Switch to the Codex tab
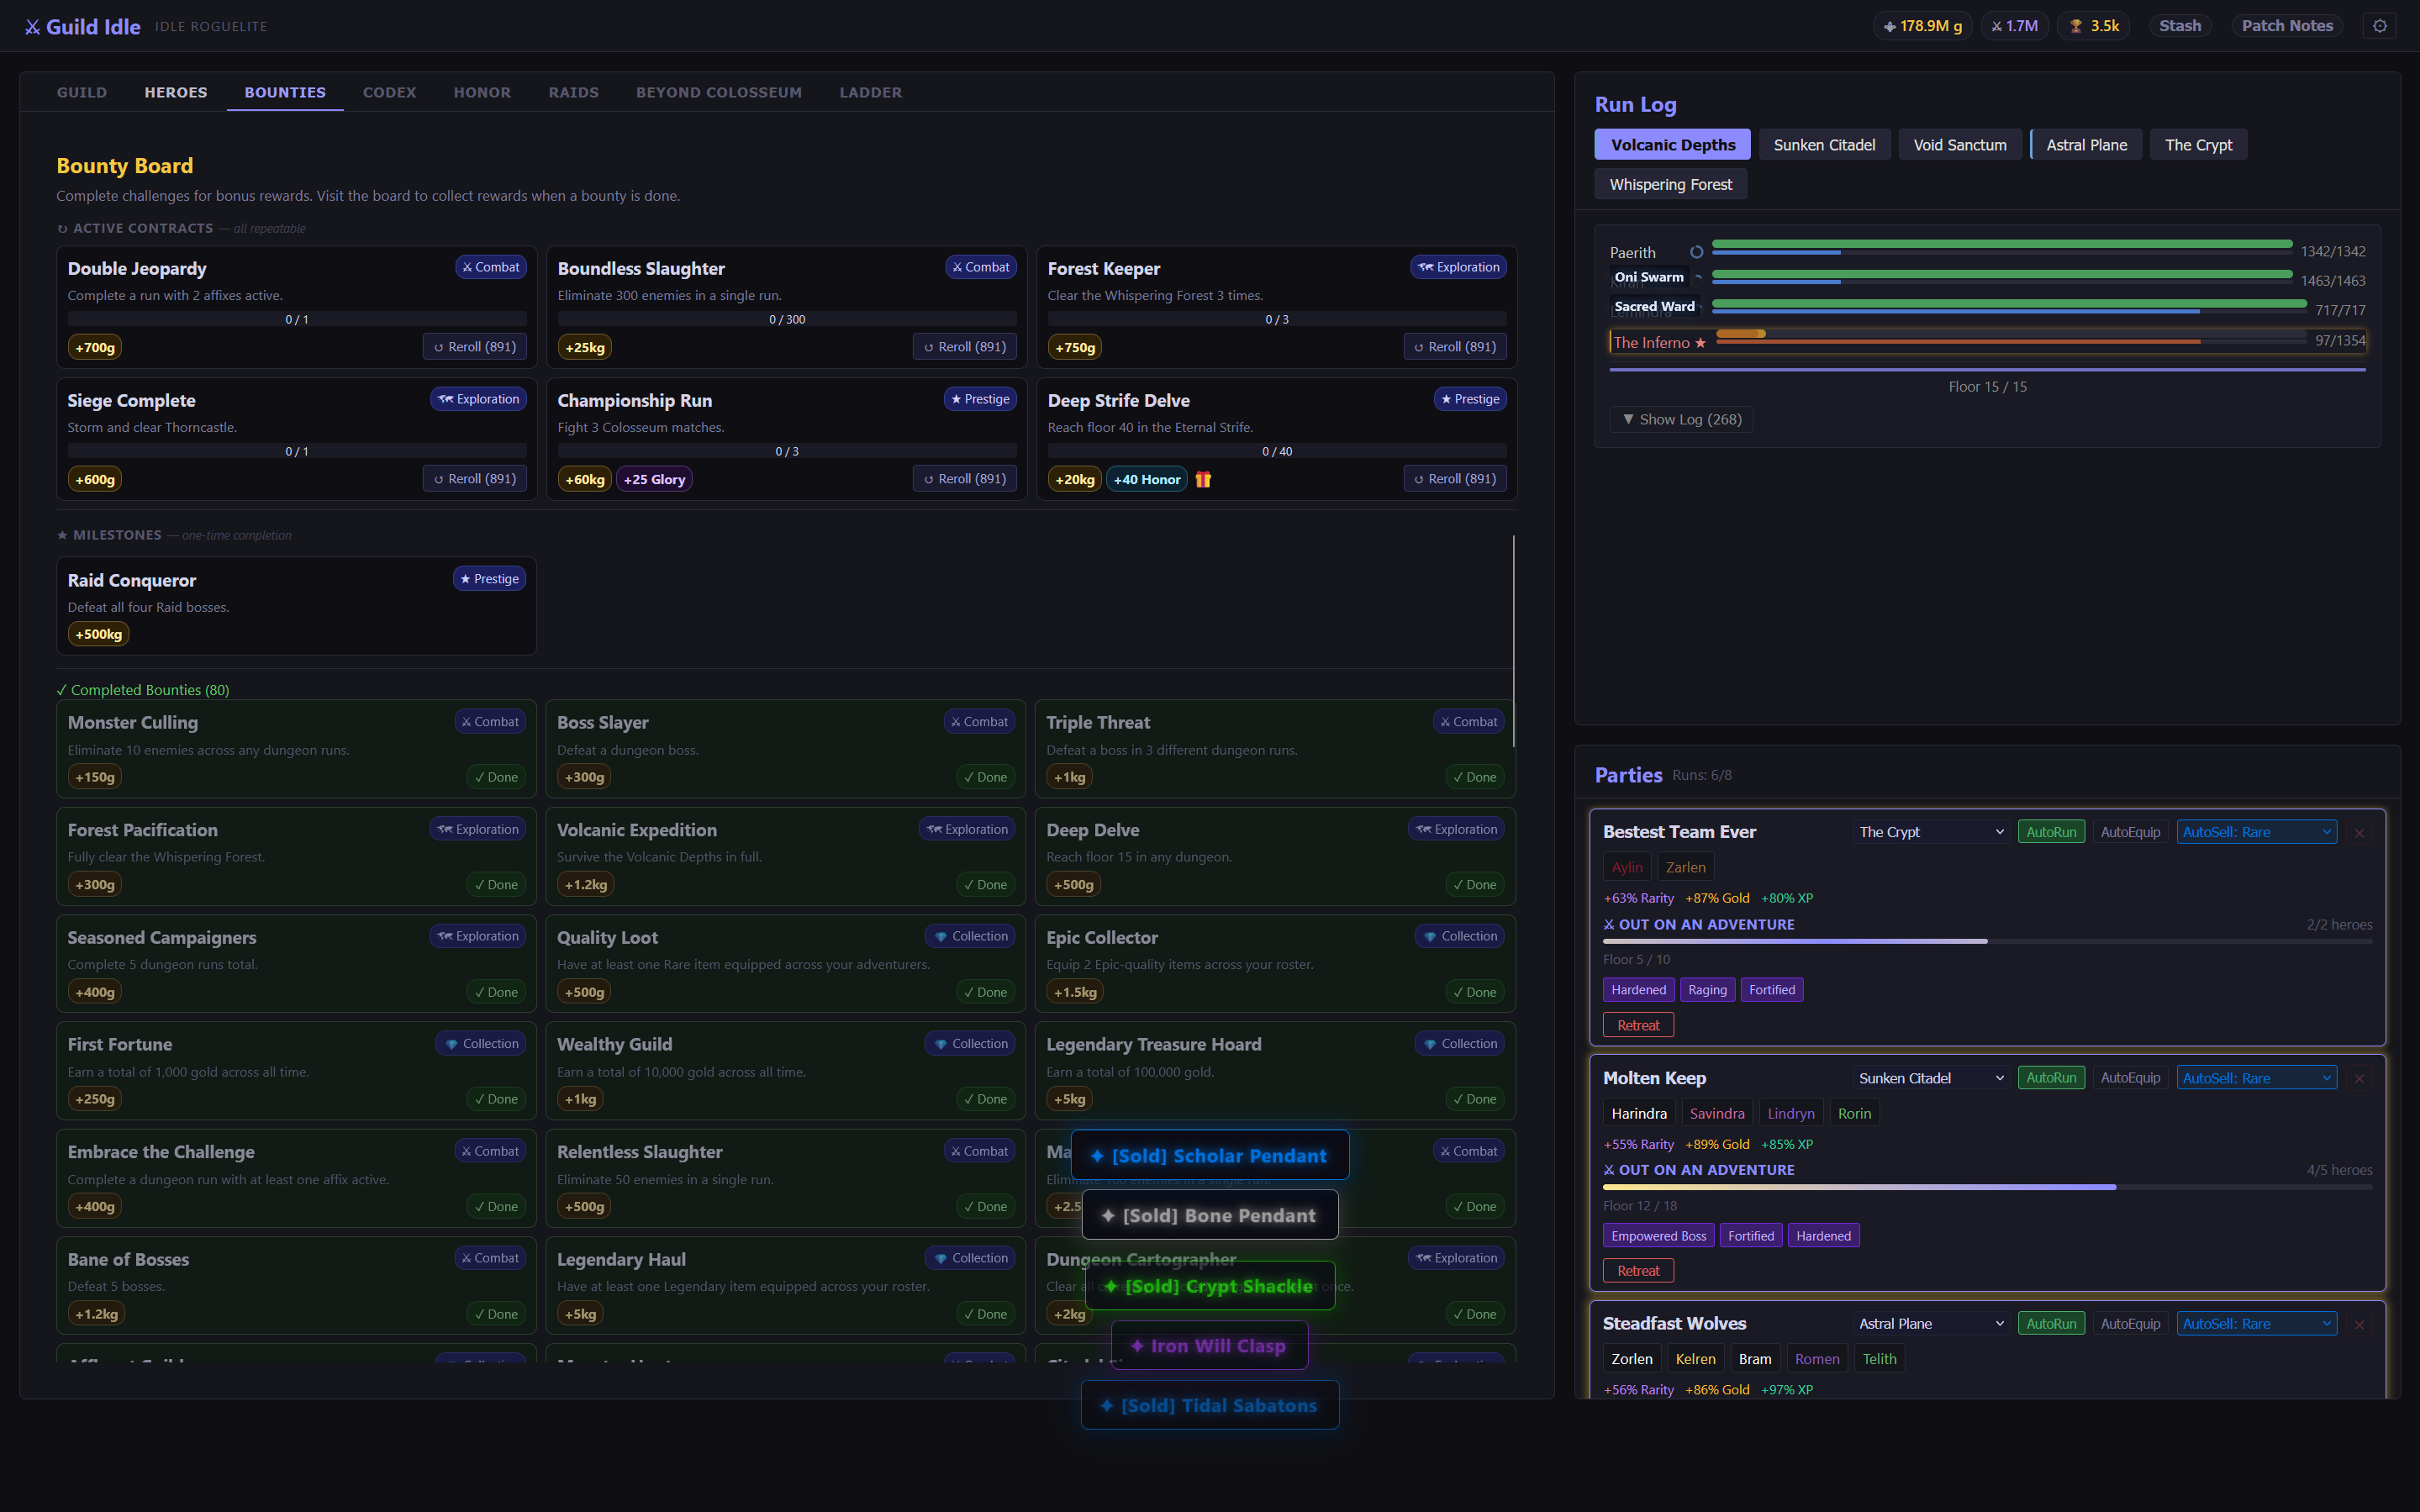The image size is (2420, 1512). click(389, 92)
